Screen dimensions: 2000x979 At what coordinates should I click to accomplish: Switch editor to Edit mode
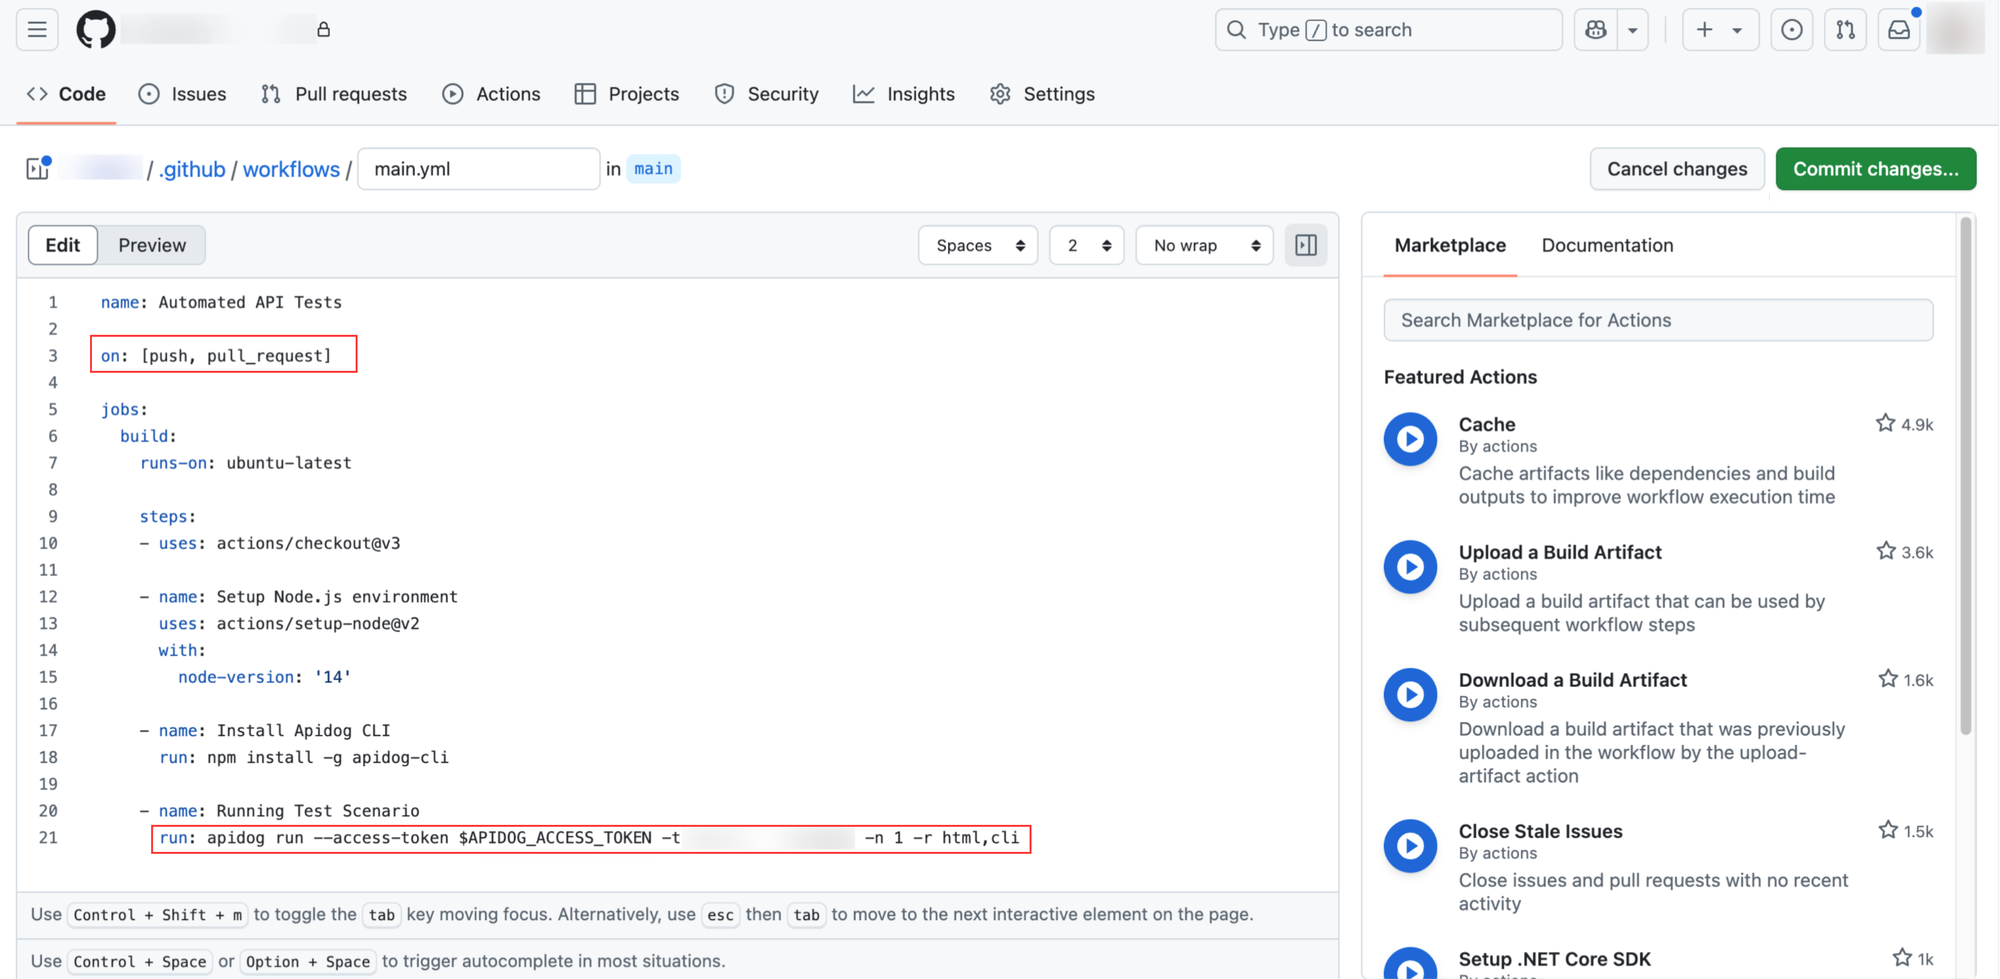coord(63,245)
